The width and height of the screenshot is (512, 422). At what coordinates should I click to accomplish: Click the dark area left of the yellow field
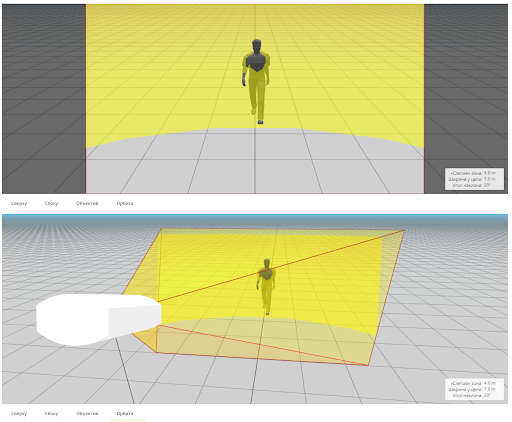pos(44,99)
